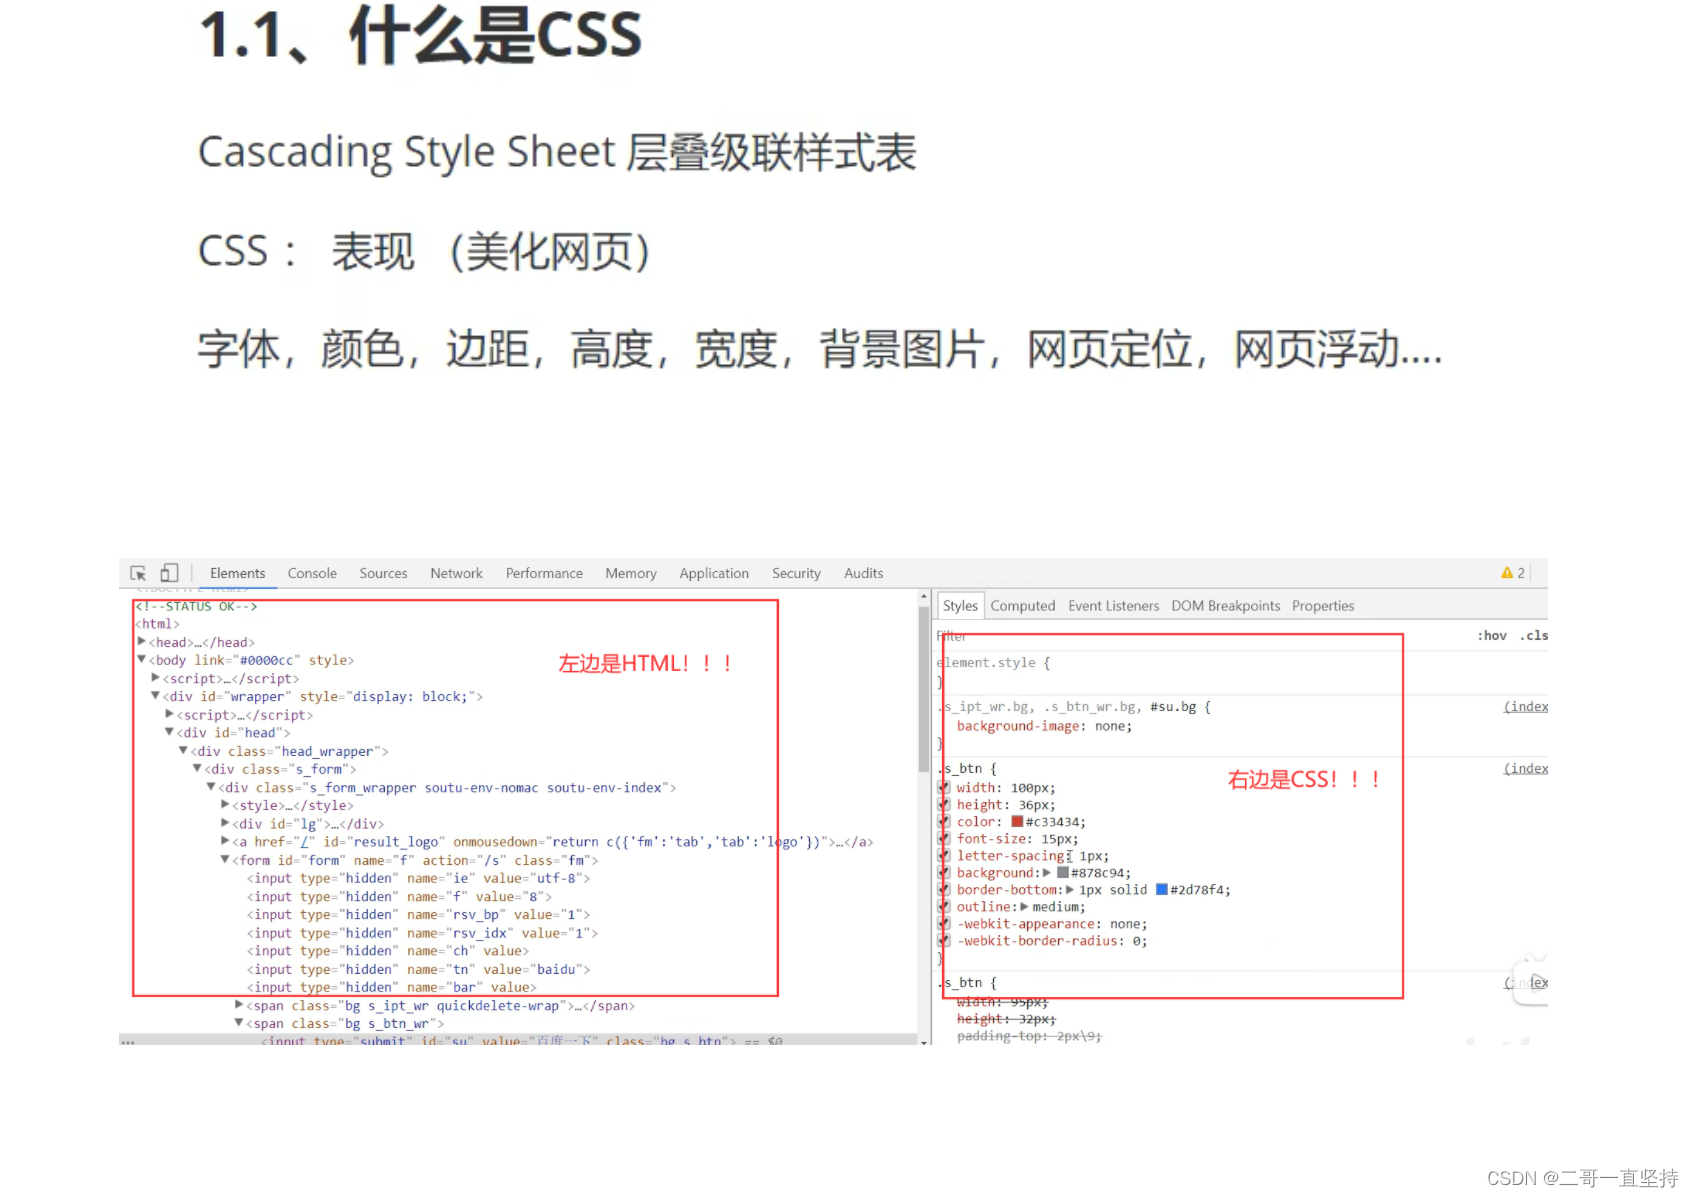Switch to the Console tab

[x=312, y=573]
